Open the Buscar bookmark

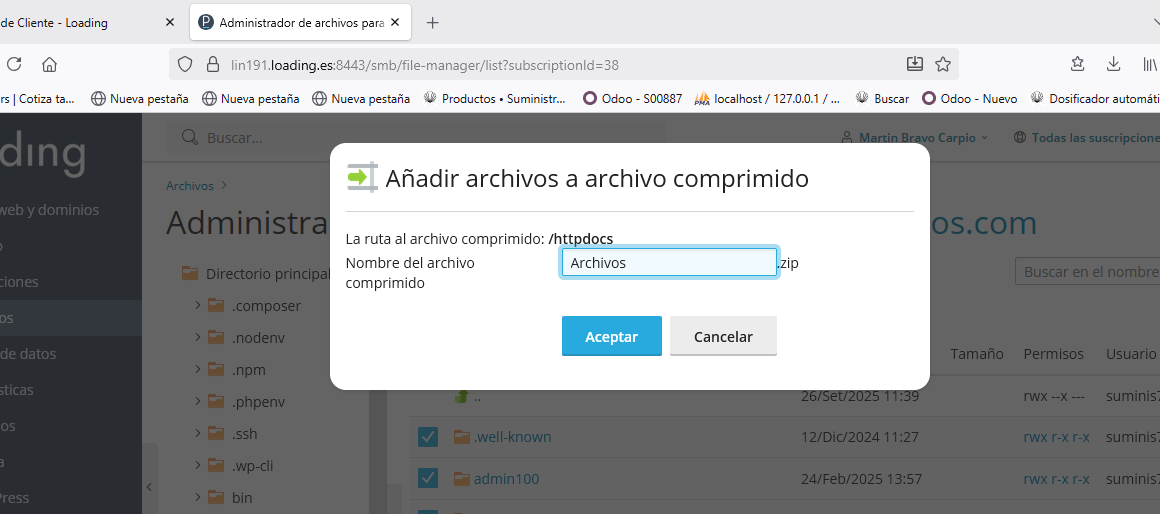pyautogui.click(x=882, y=98)
